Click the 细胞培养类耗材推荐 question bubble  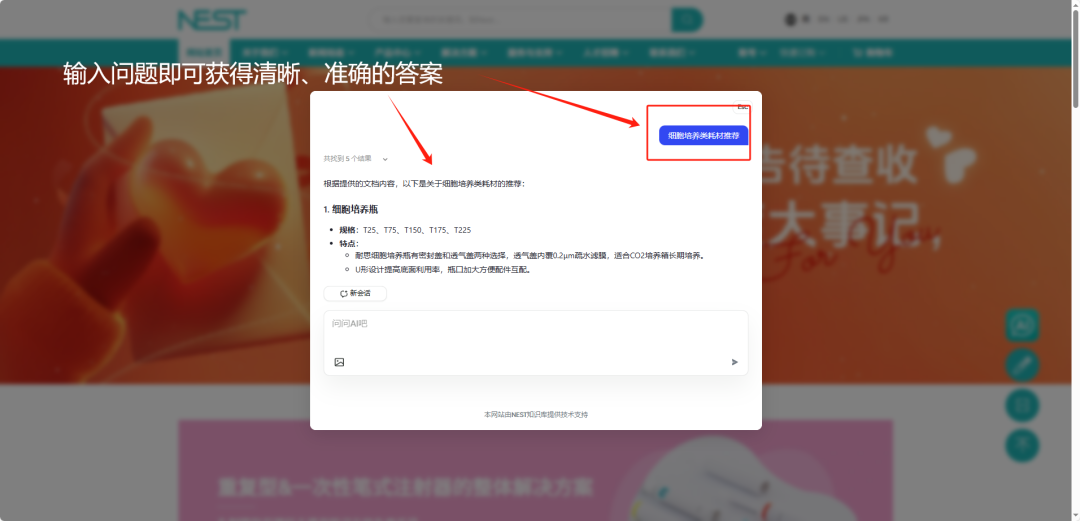tap(703, 136)
